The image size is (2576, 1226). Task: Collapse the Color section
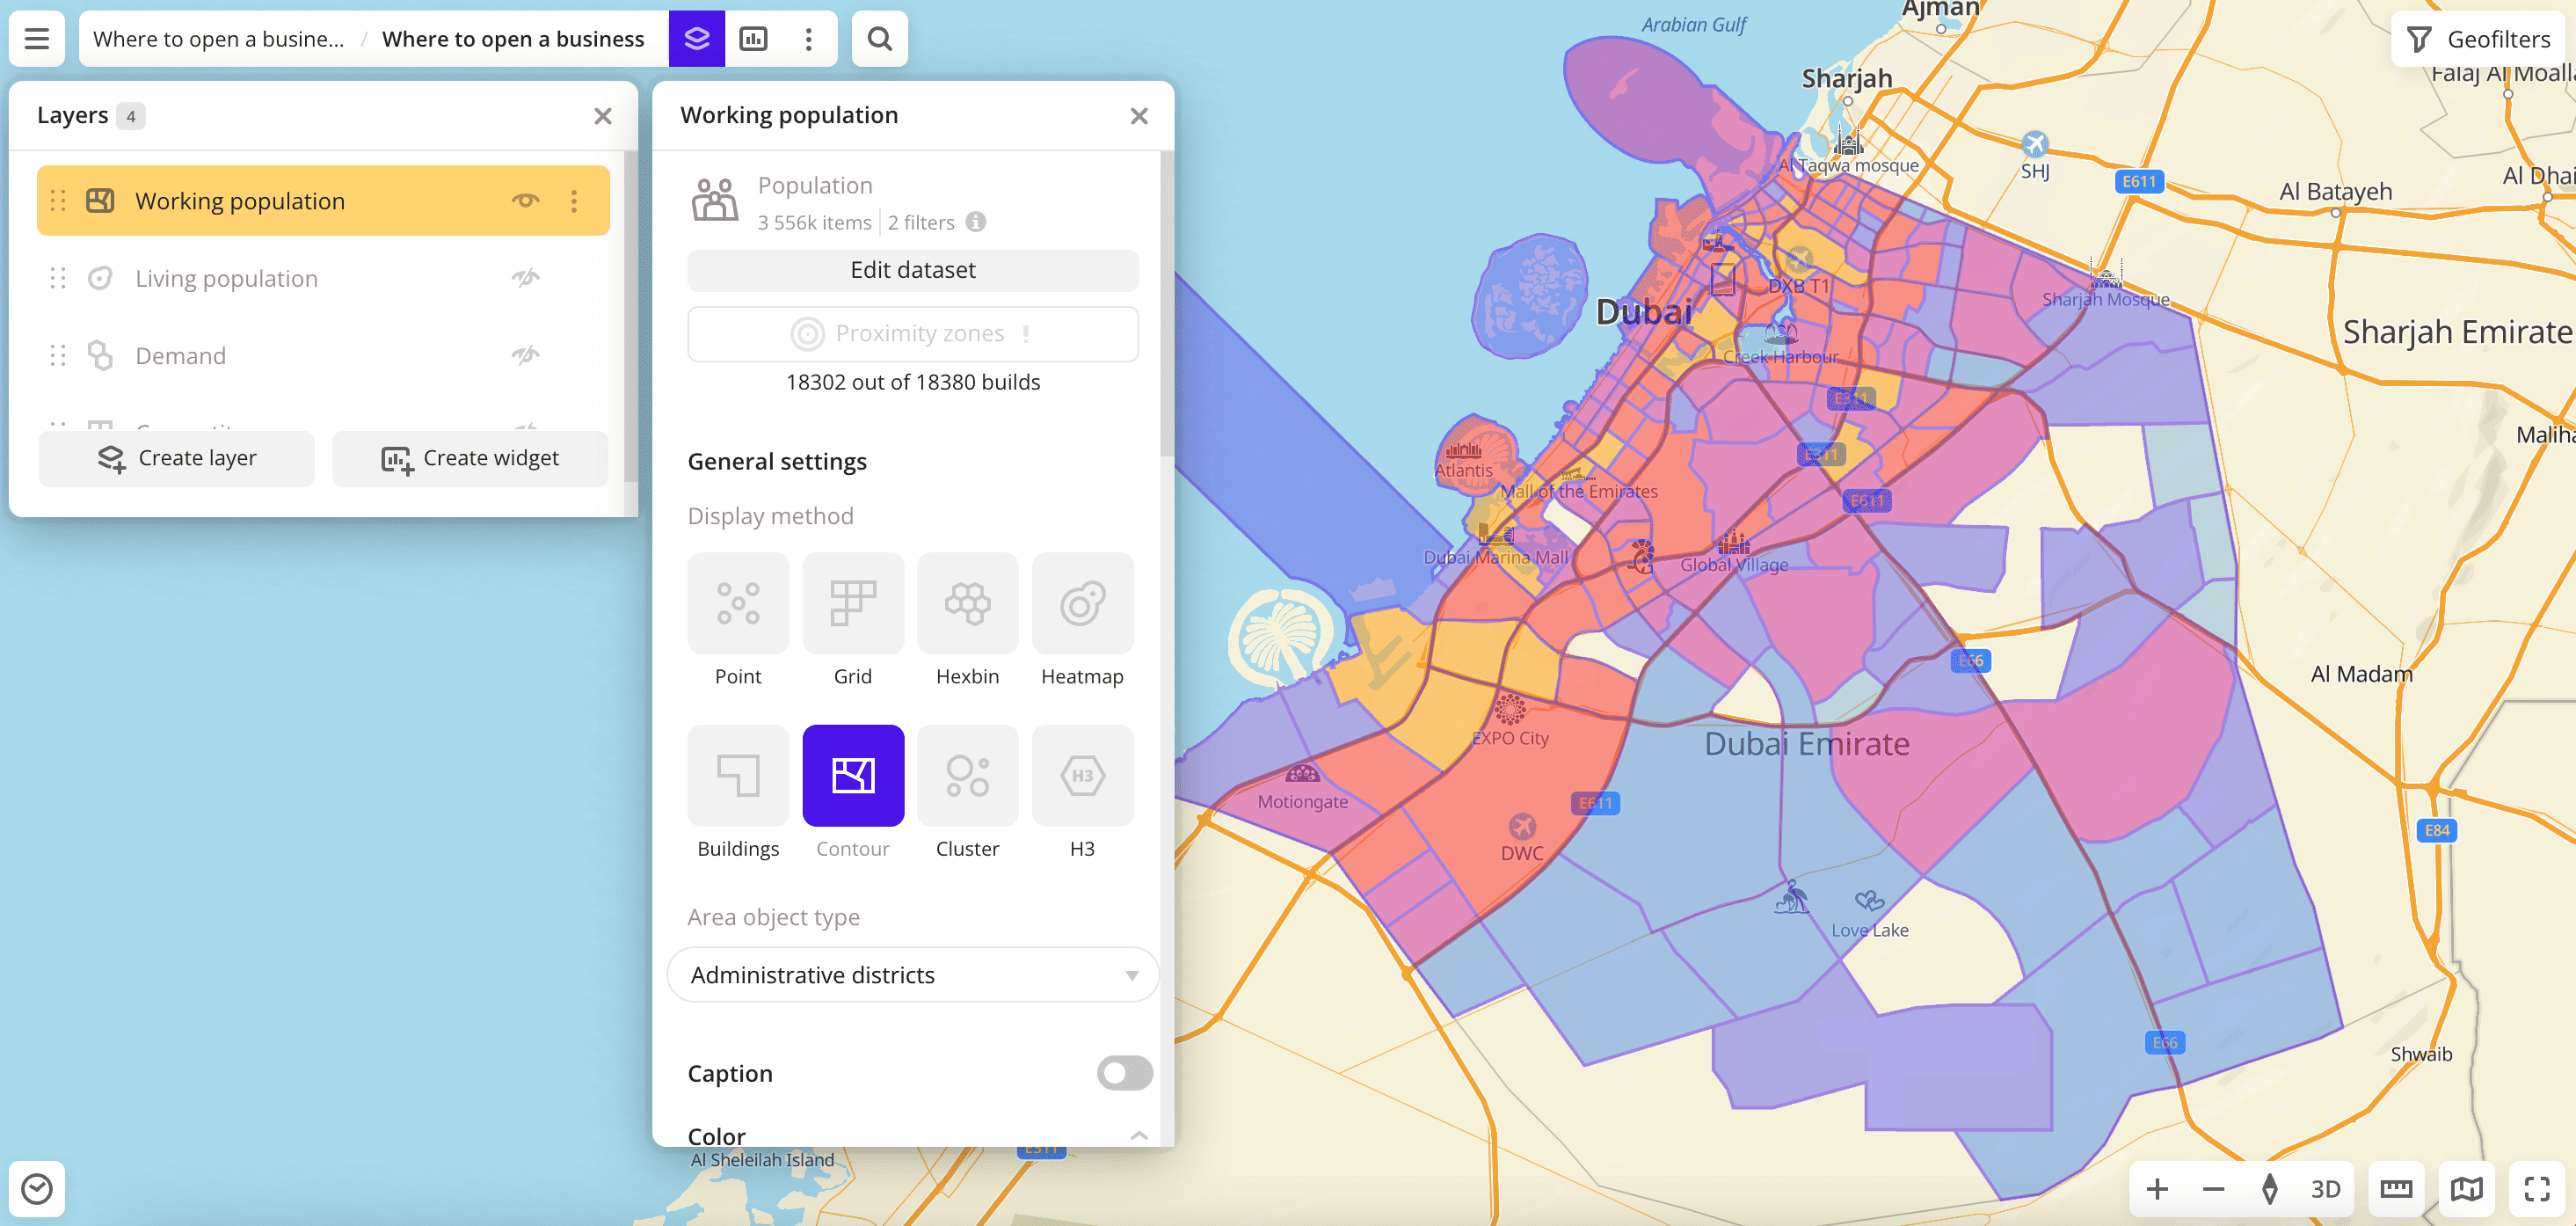pos(1138,1135)
